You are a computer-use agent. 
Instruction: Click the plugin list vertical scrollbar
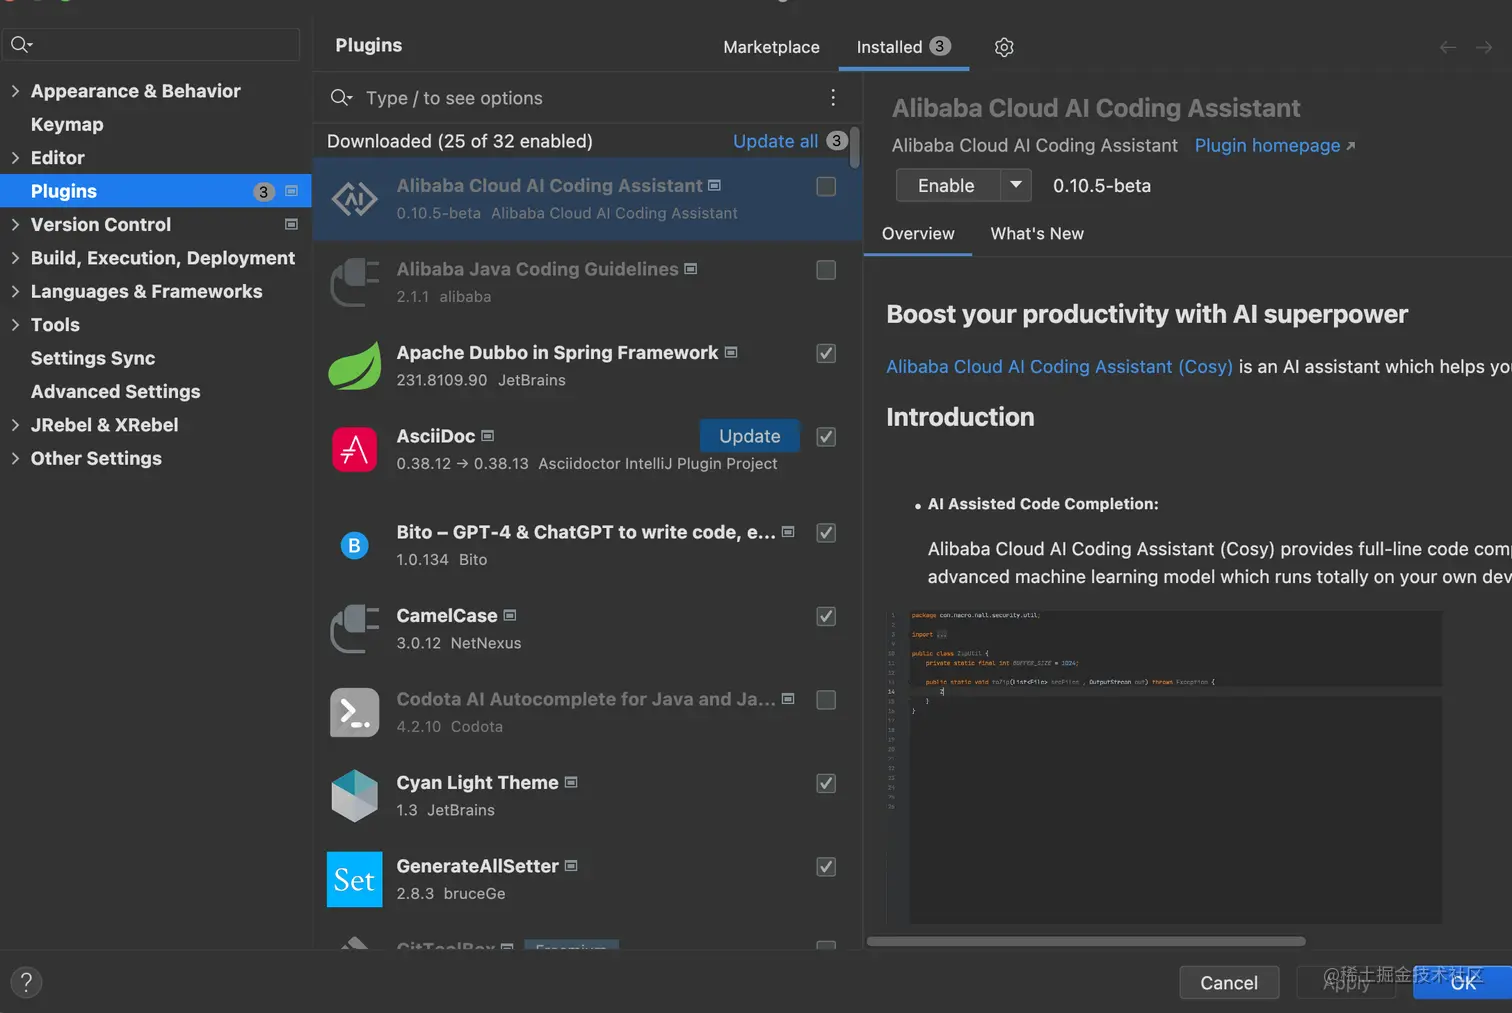(x=854, y=148)
